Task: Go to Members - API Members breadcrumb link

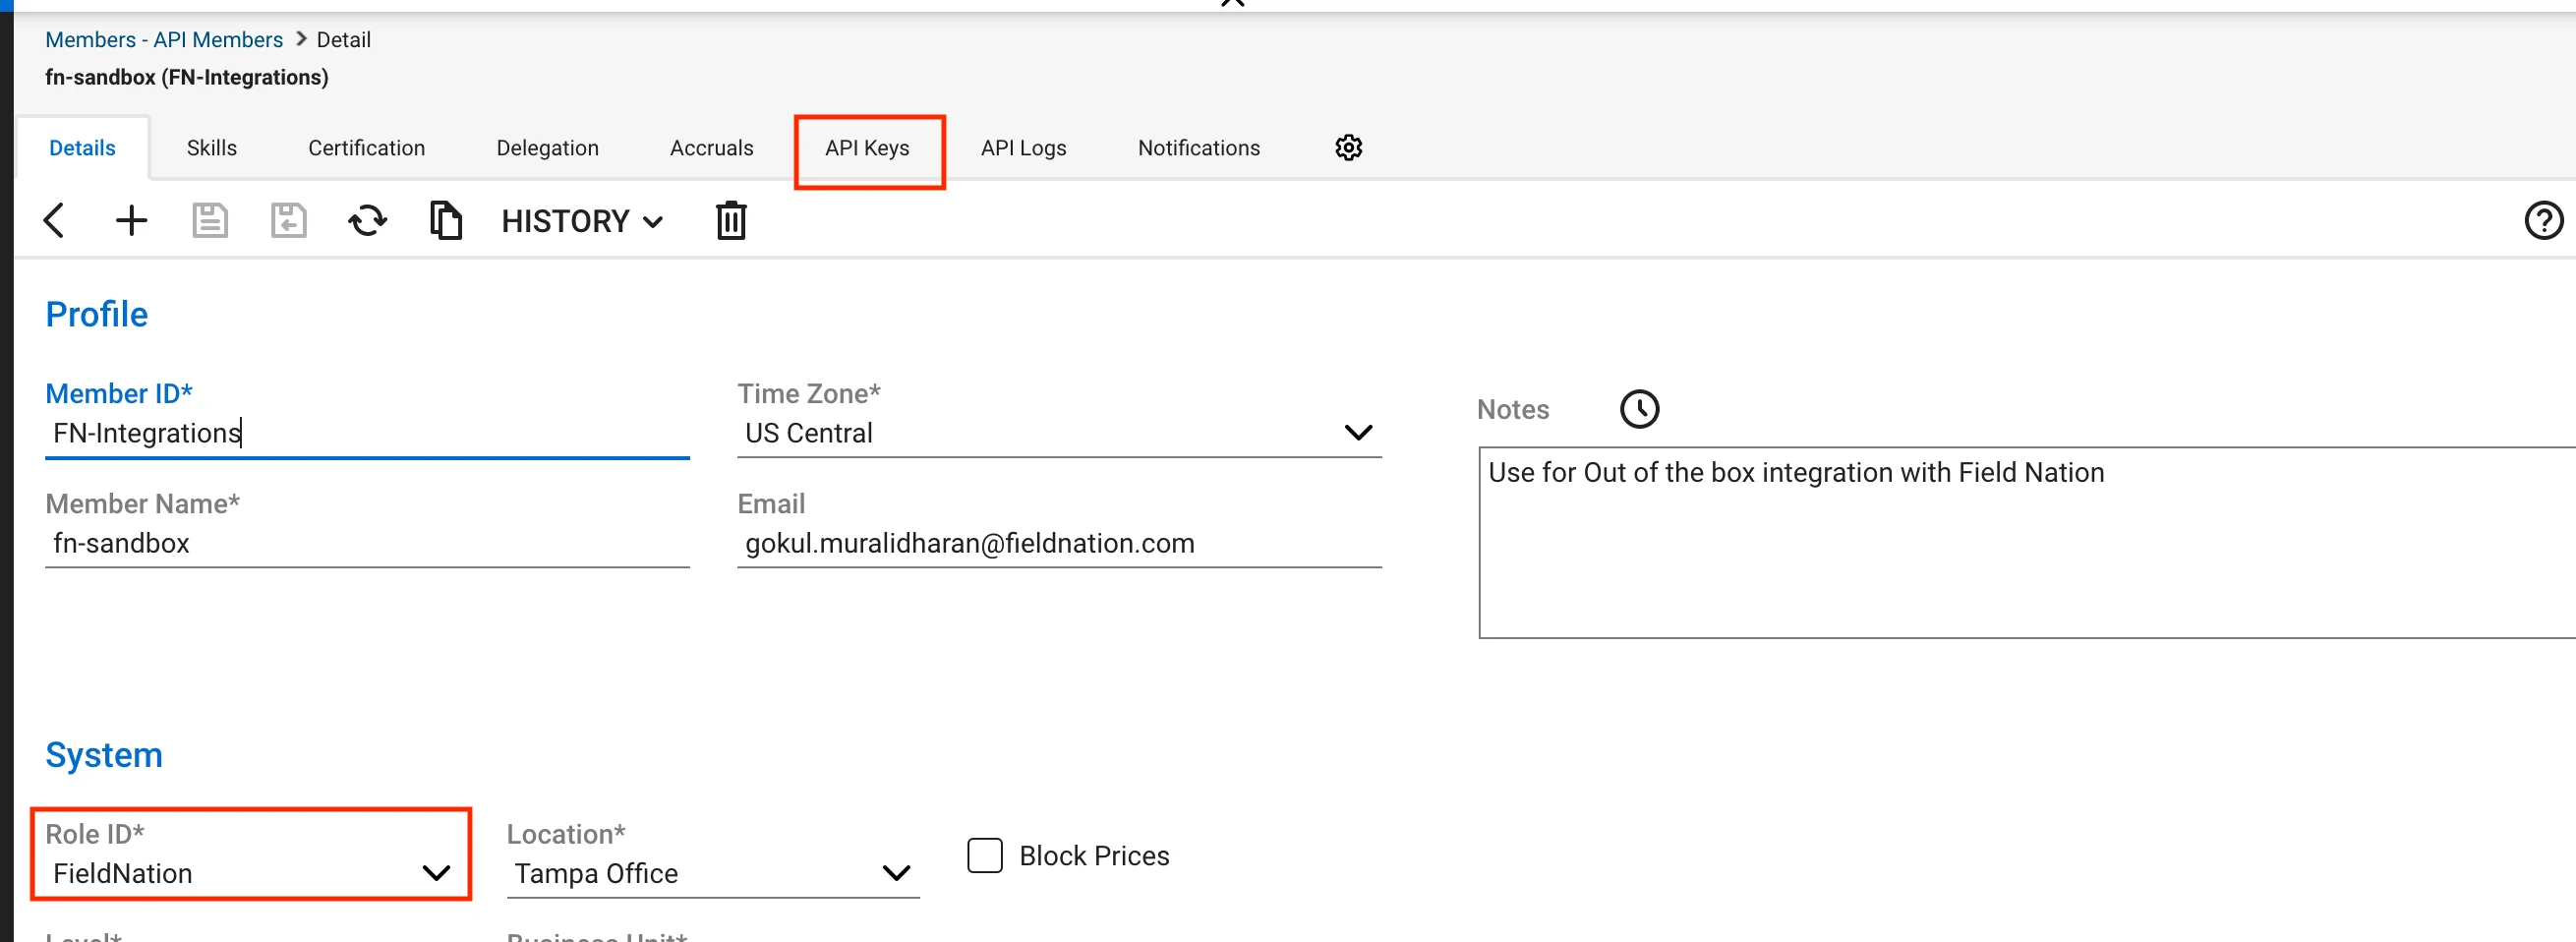Action: [164, 40]
